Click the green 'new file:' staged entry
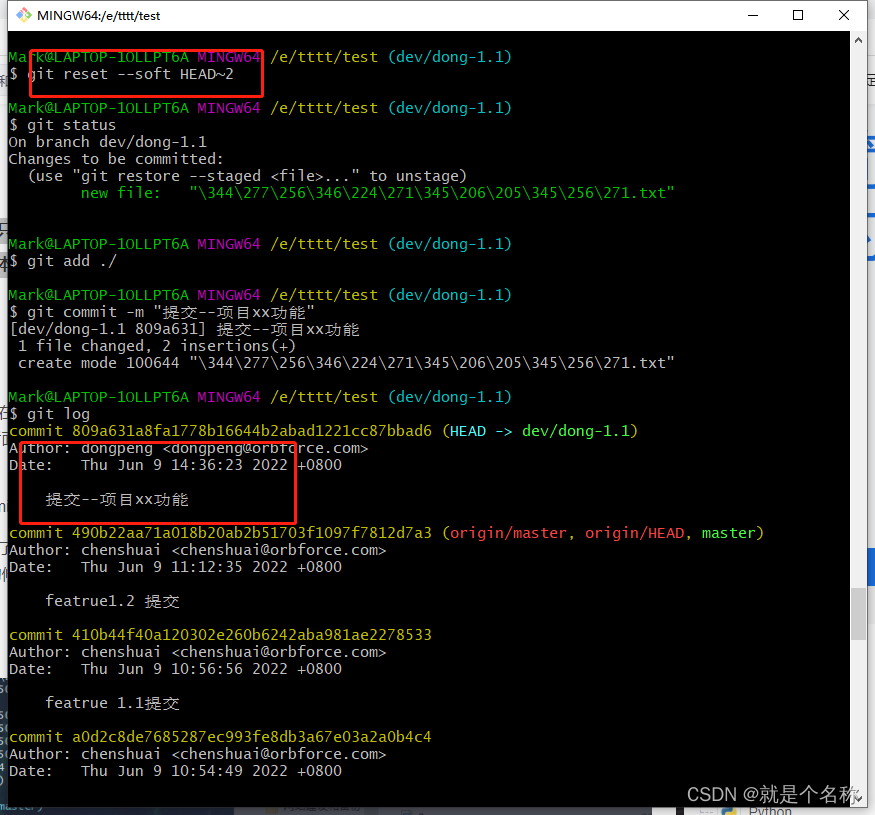 [378, 193]
